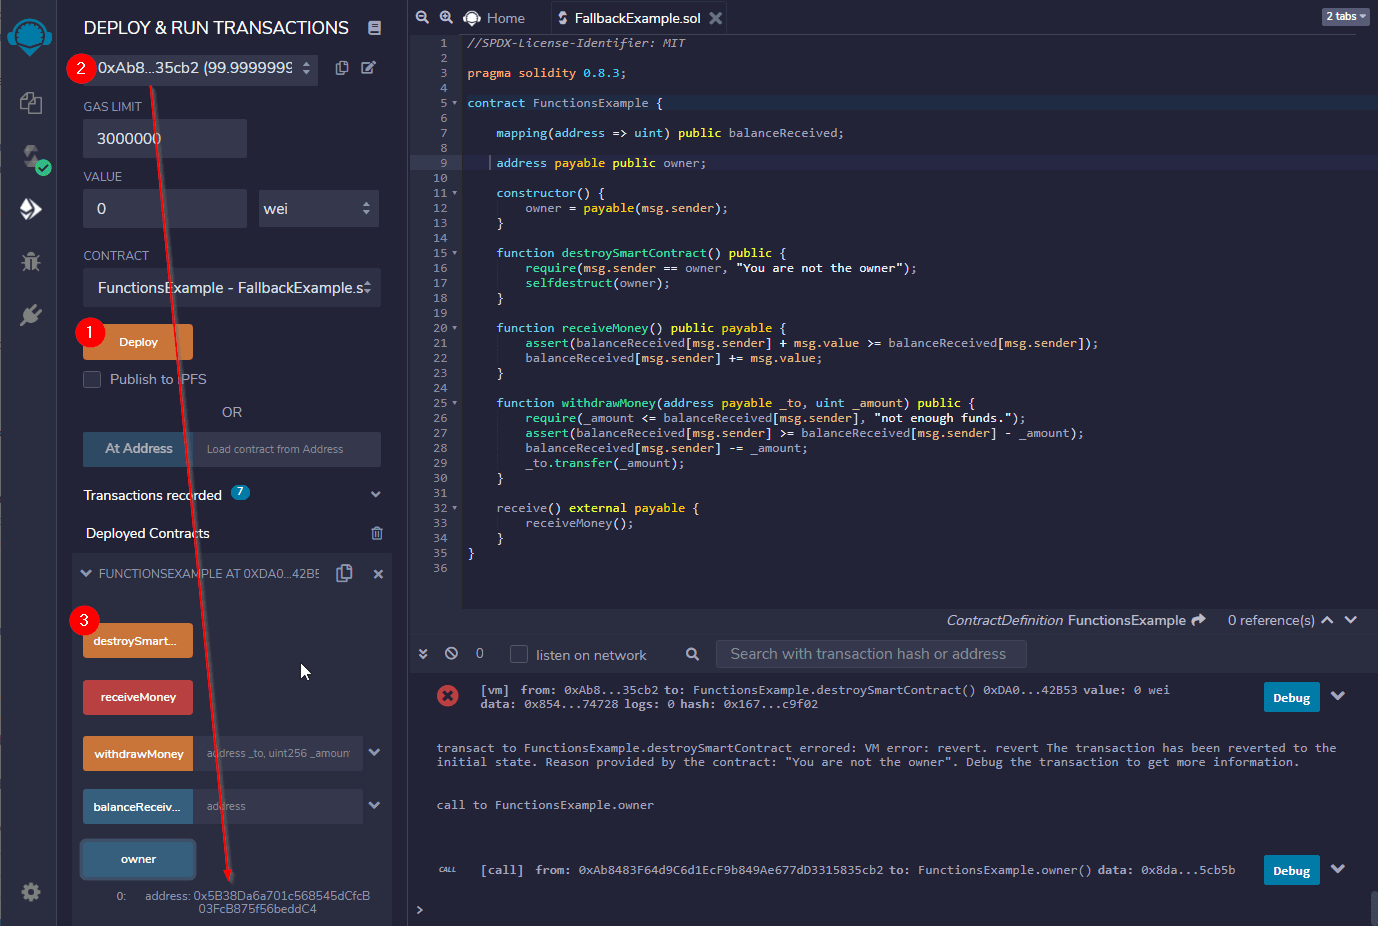Click the terminal search magnifier icon

point(692,654)
